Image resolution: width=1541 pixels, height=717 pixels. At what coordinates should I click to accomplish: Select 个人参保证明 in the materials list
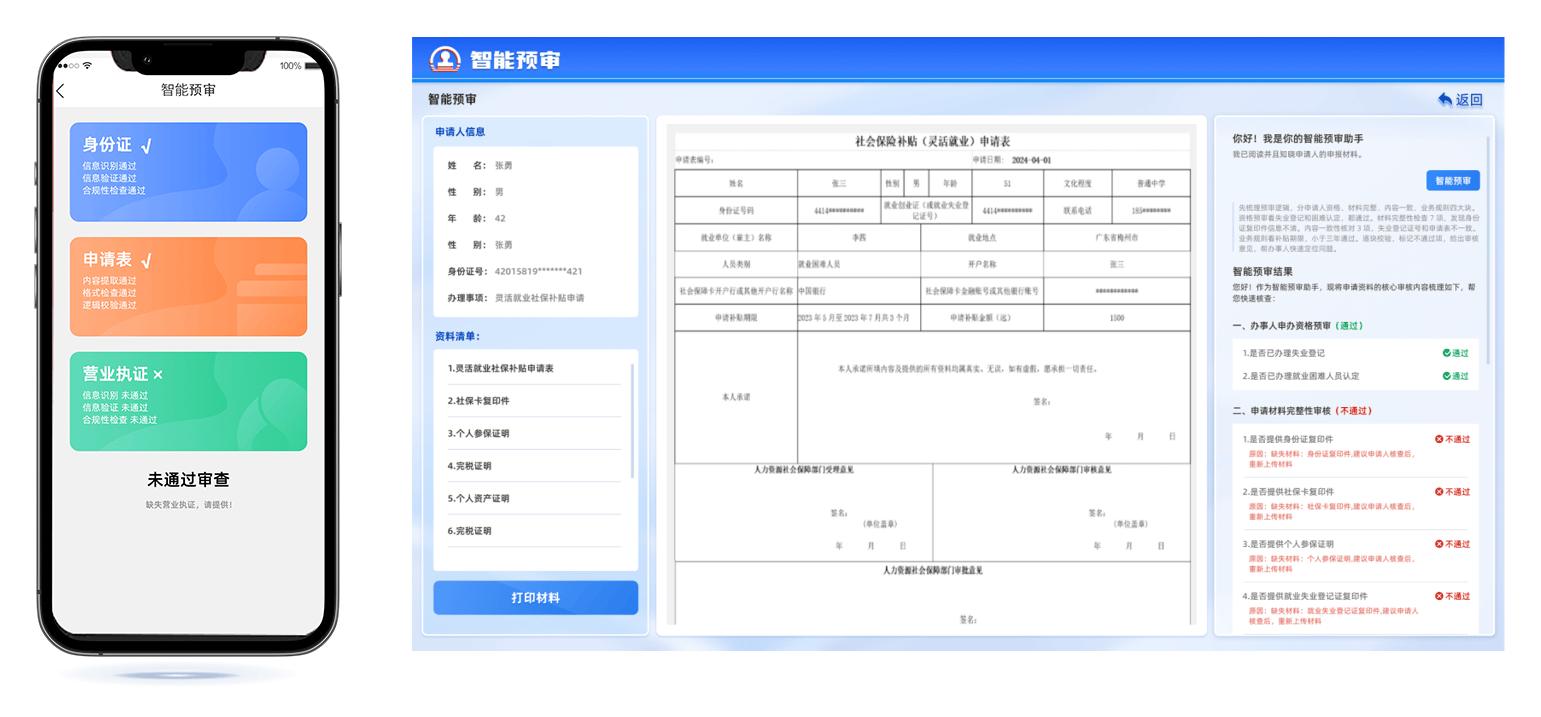479,434
